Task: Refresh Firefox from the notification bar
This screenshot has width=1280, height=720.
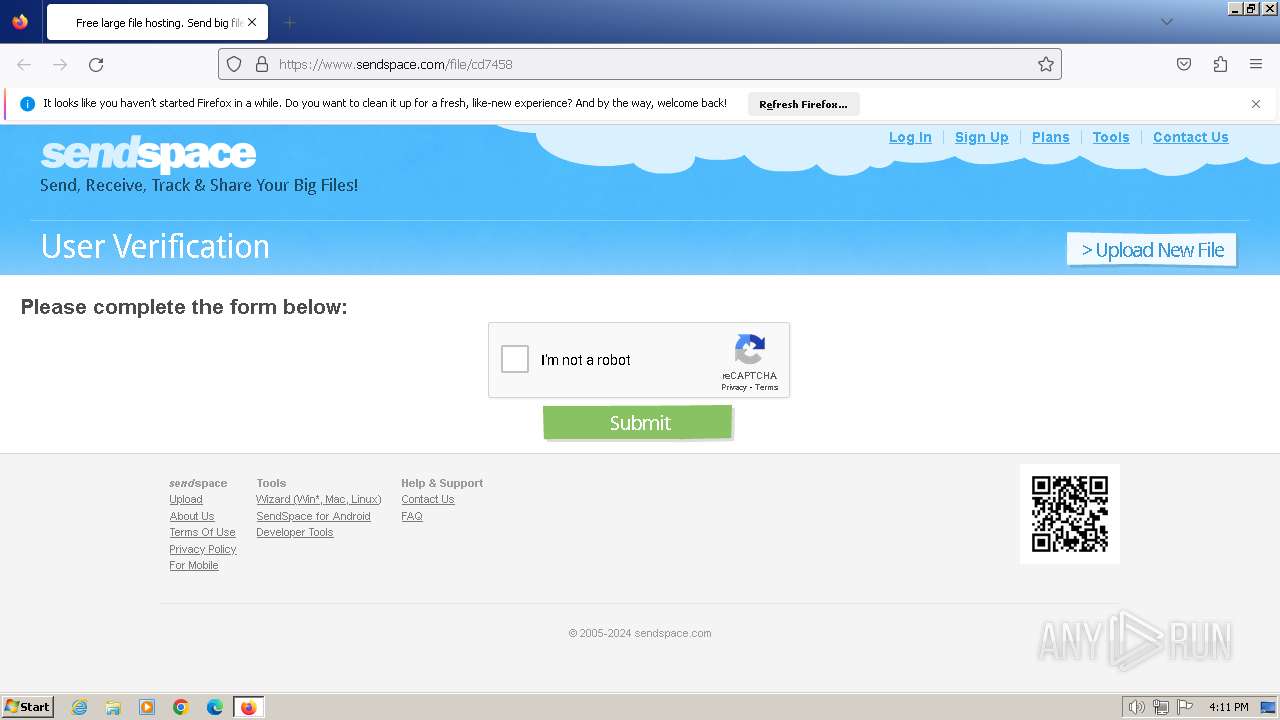Action: (x=803, y=104)
